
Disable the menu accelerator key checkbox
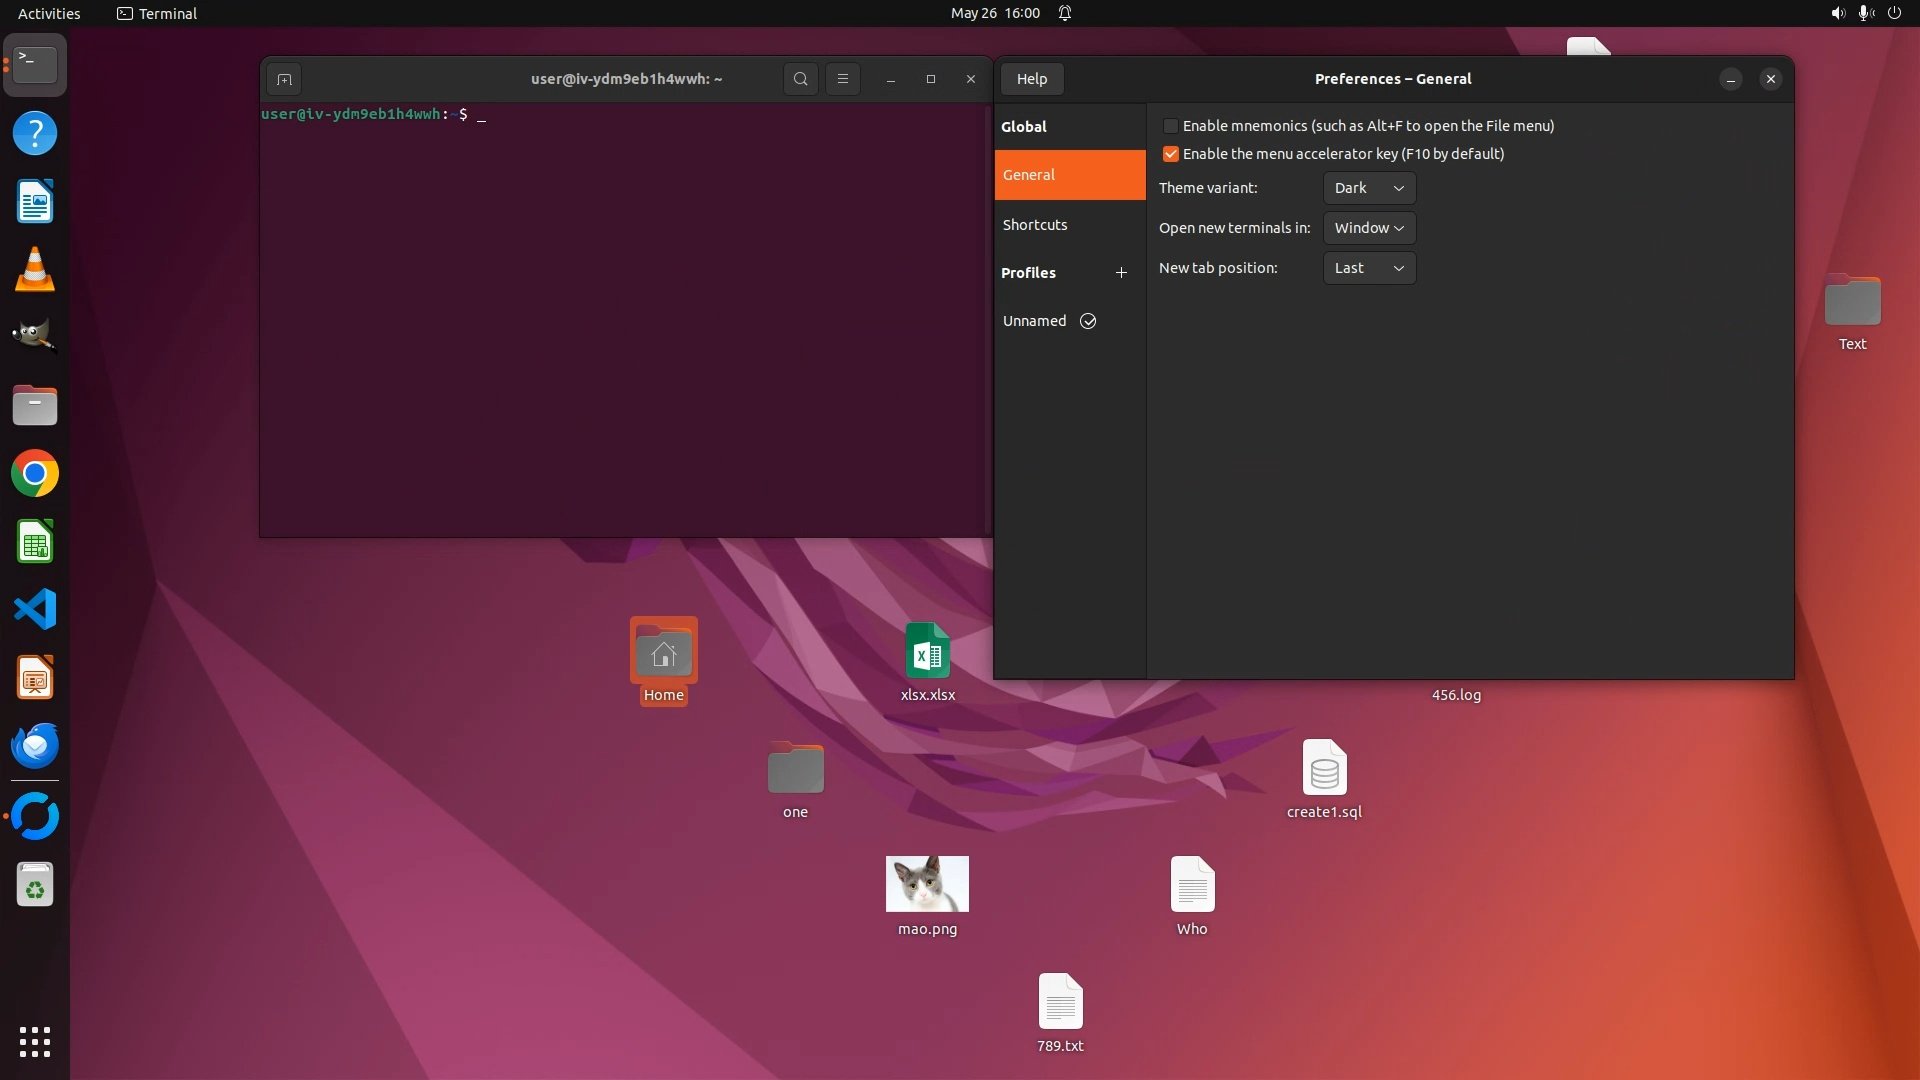(1170, 154)
